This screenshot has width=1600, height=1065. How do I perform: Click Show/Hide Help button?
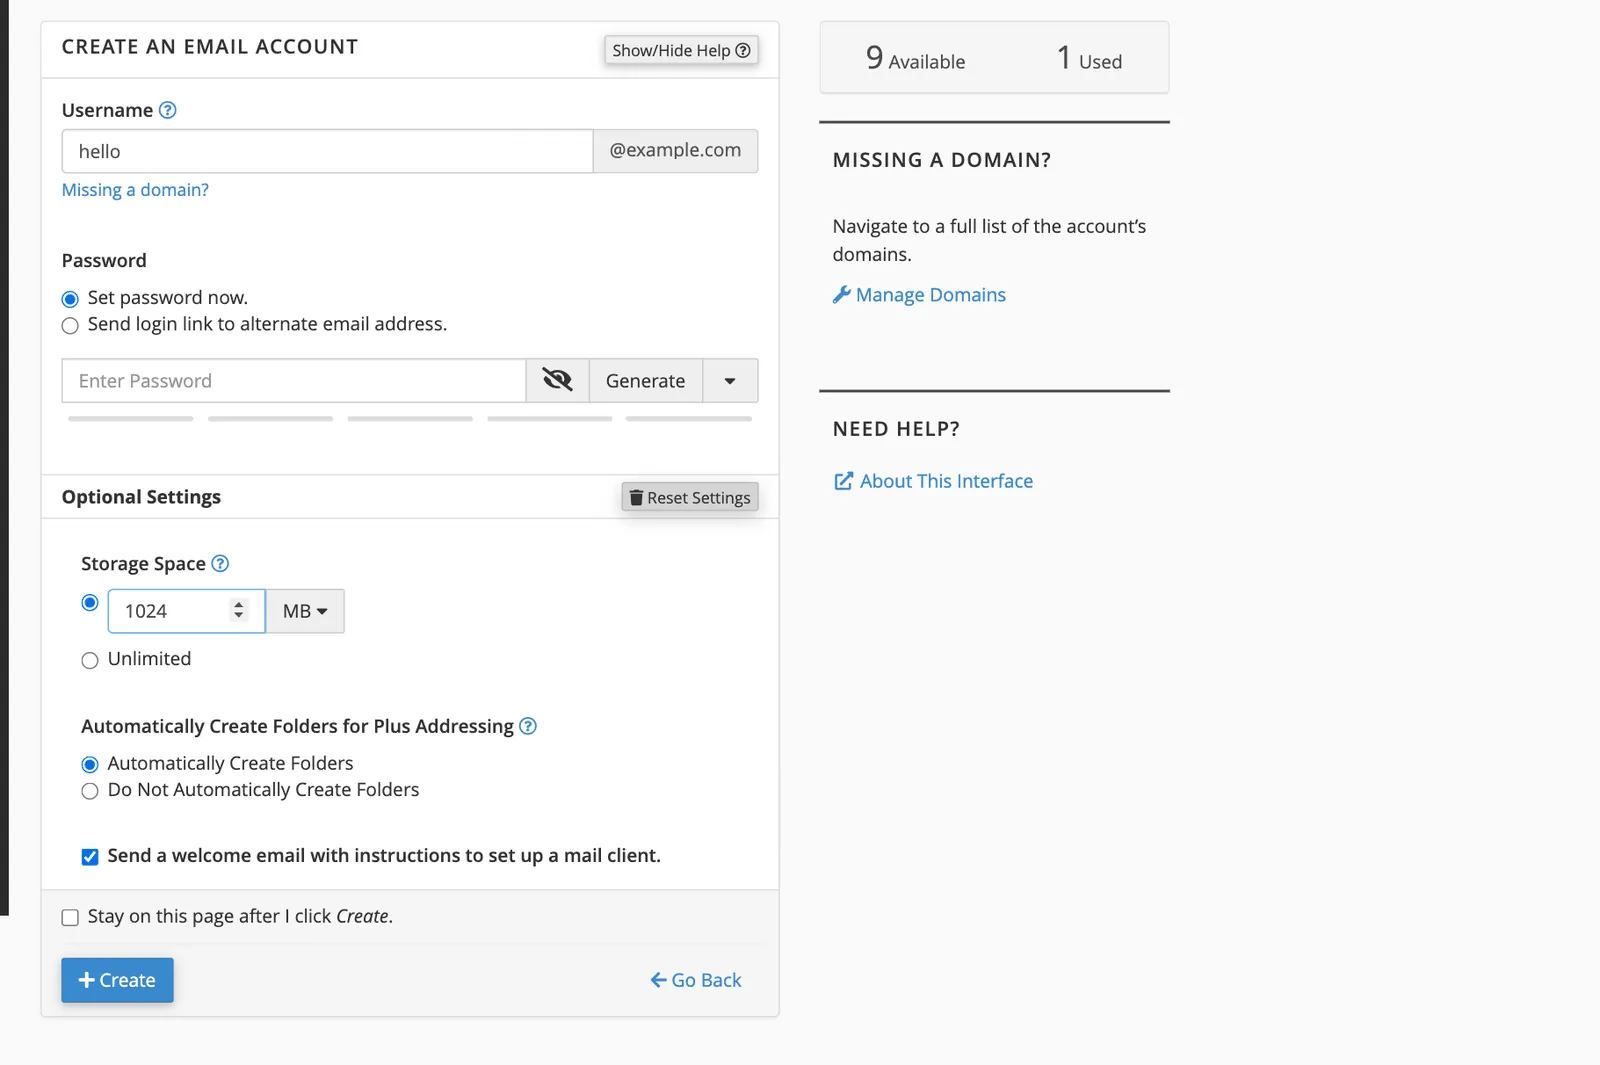[x=681, y=50]
